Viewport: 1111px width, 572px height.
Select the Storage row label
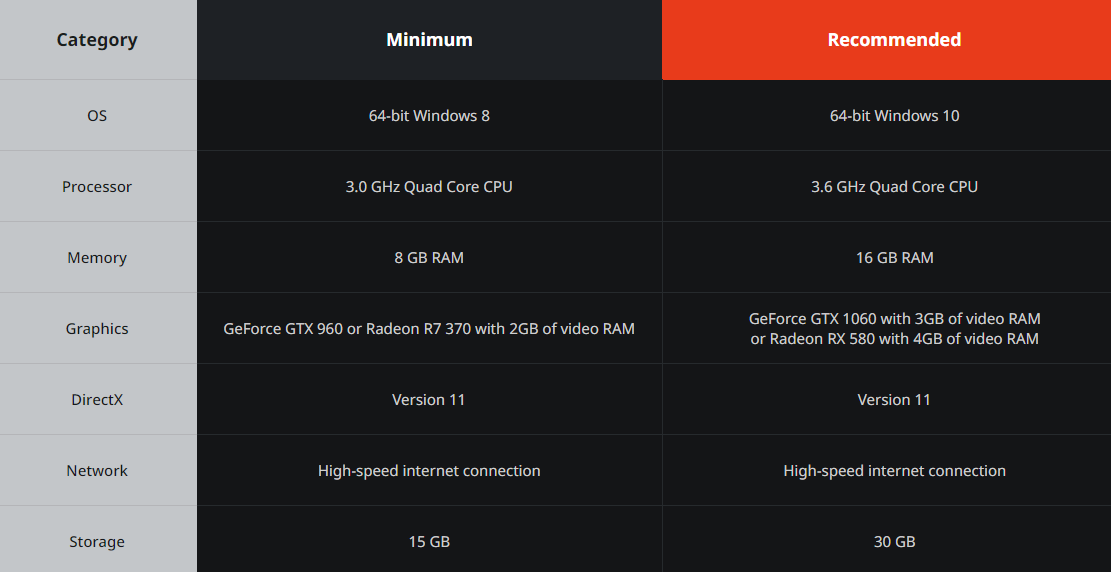click(x=97, y=542)
